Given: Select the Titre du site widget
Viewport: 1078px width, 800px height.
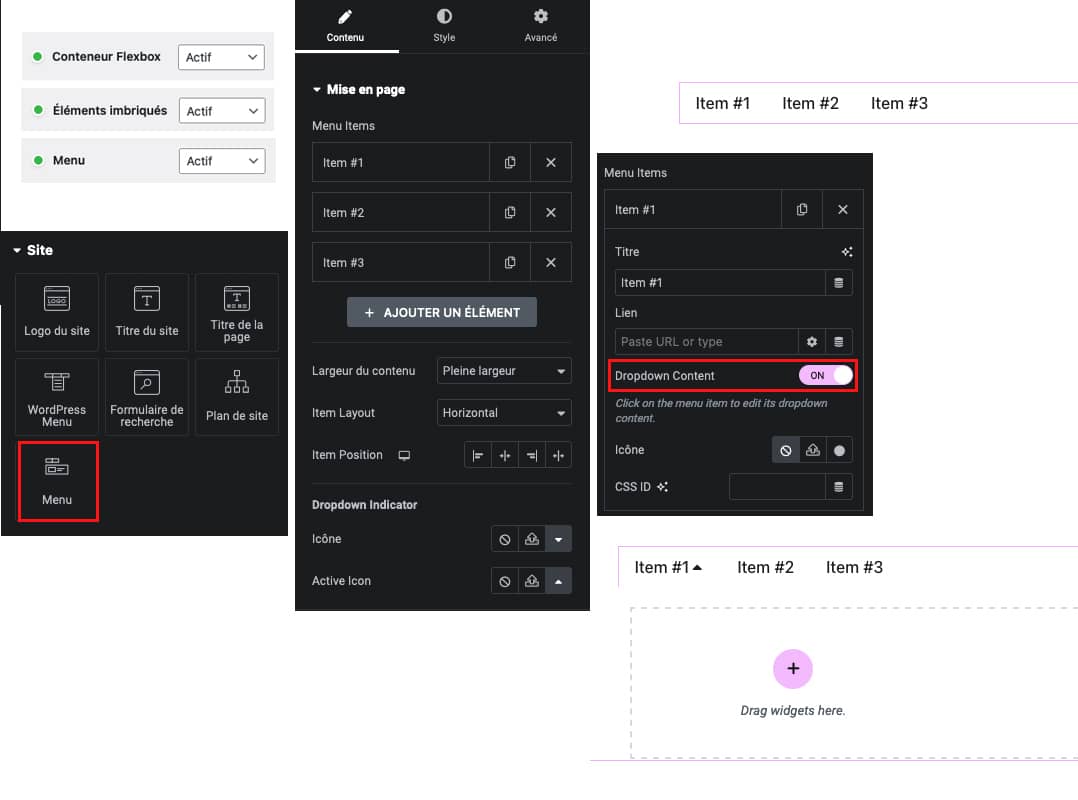Looking at the screenshot, I should [x=146, y=313].
